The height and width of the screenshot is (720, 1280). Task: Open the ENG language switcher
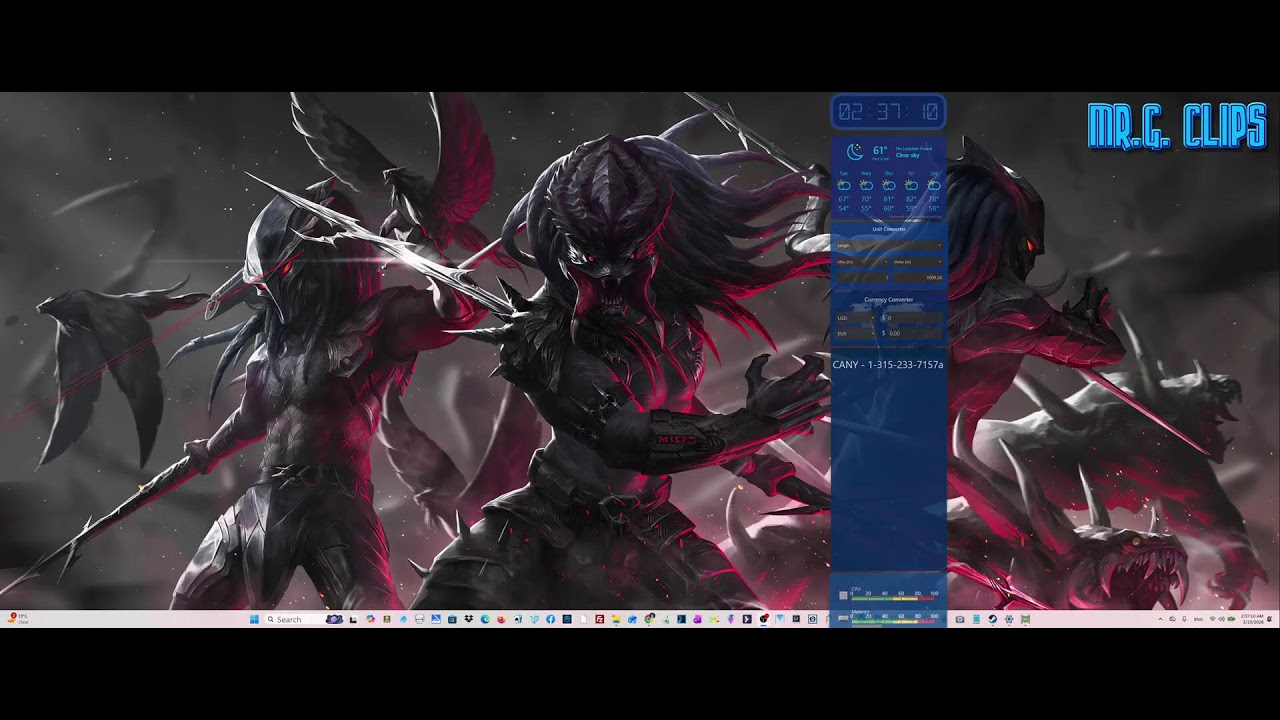(1198, 619)
